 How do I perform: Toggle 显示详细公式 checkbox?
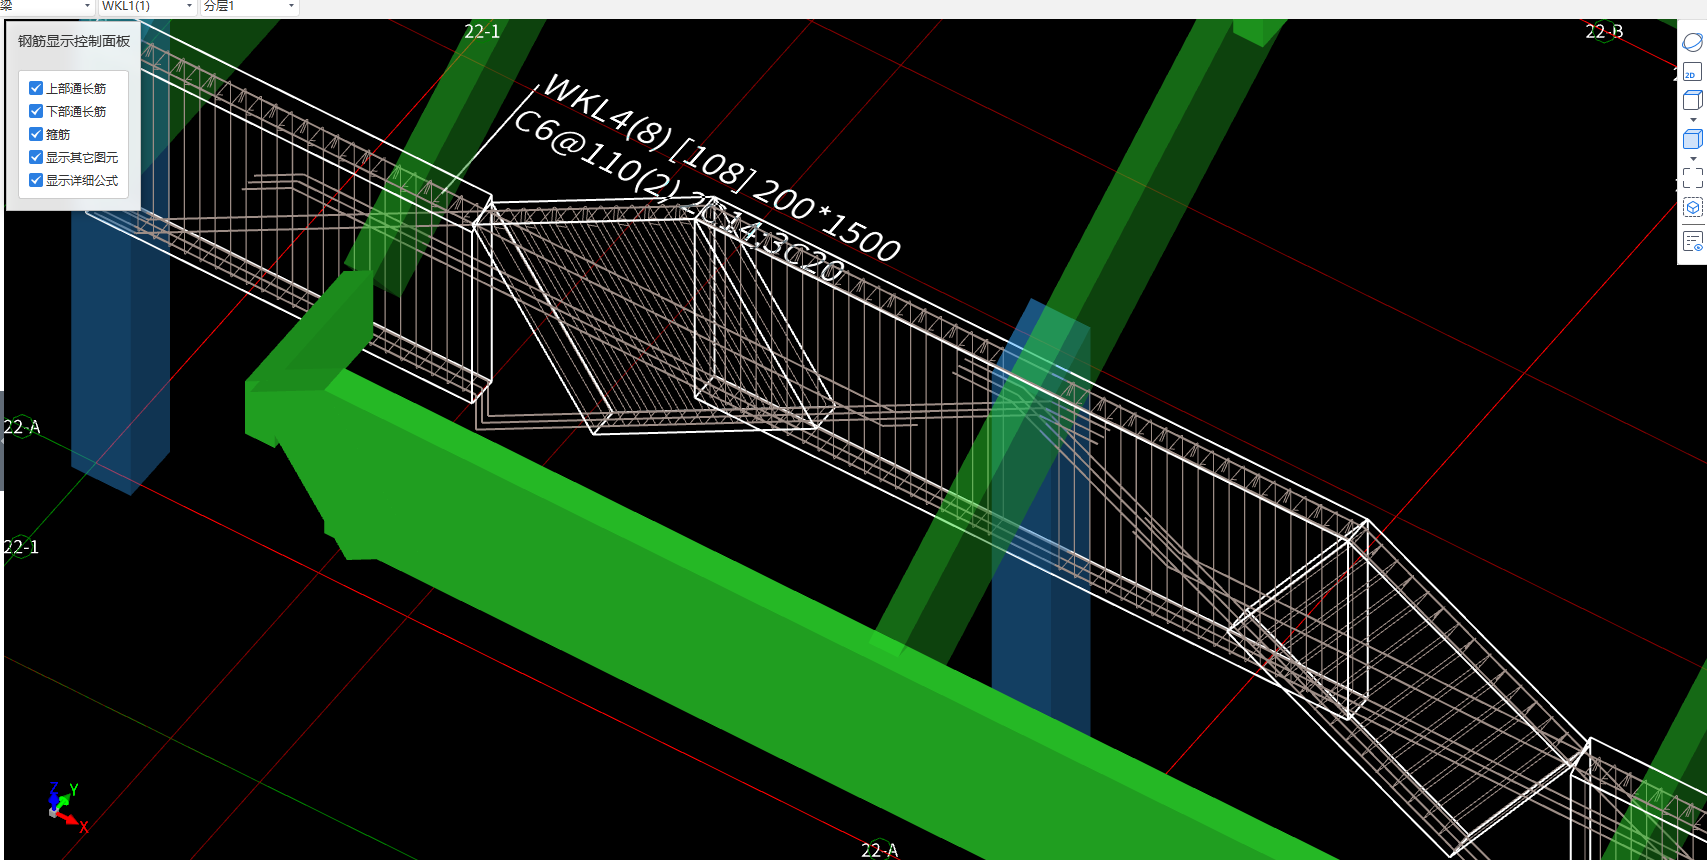[x=36, y=180]
